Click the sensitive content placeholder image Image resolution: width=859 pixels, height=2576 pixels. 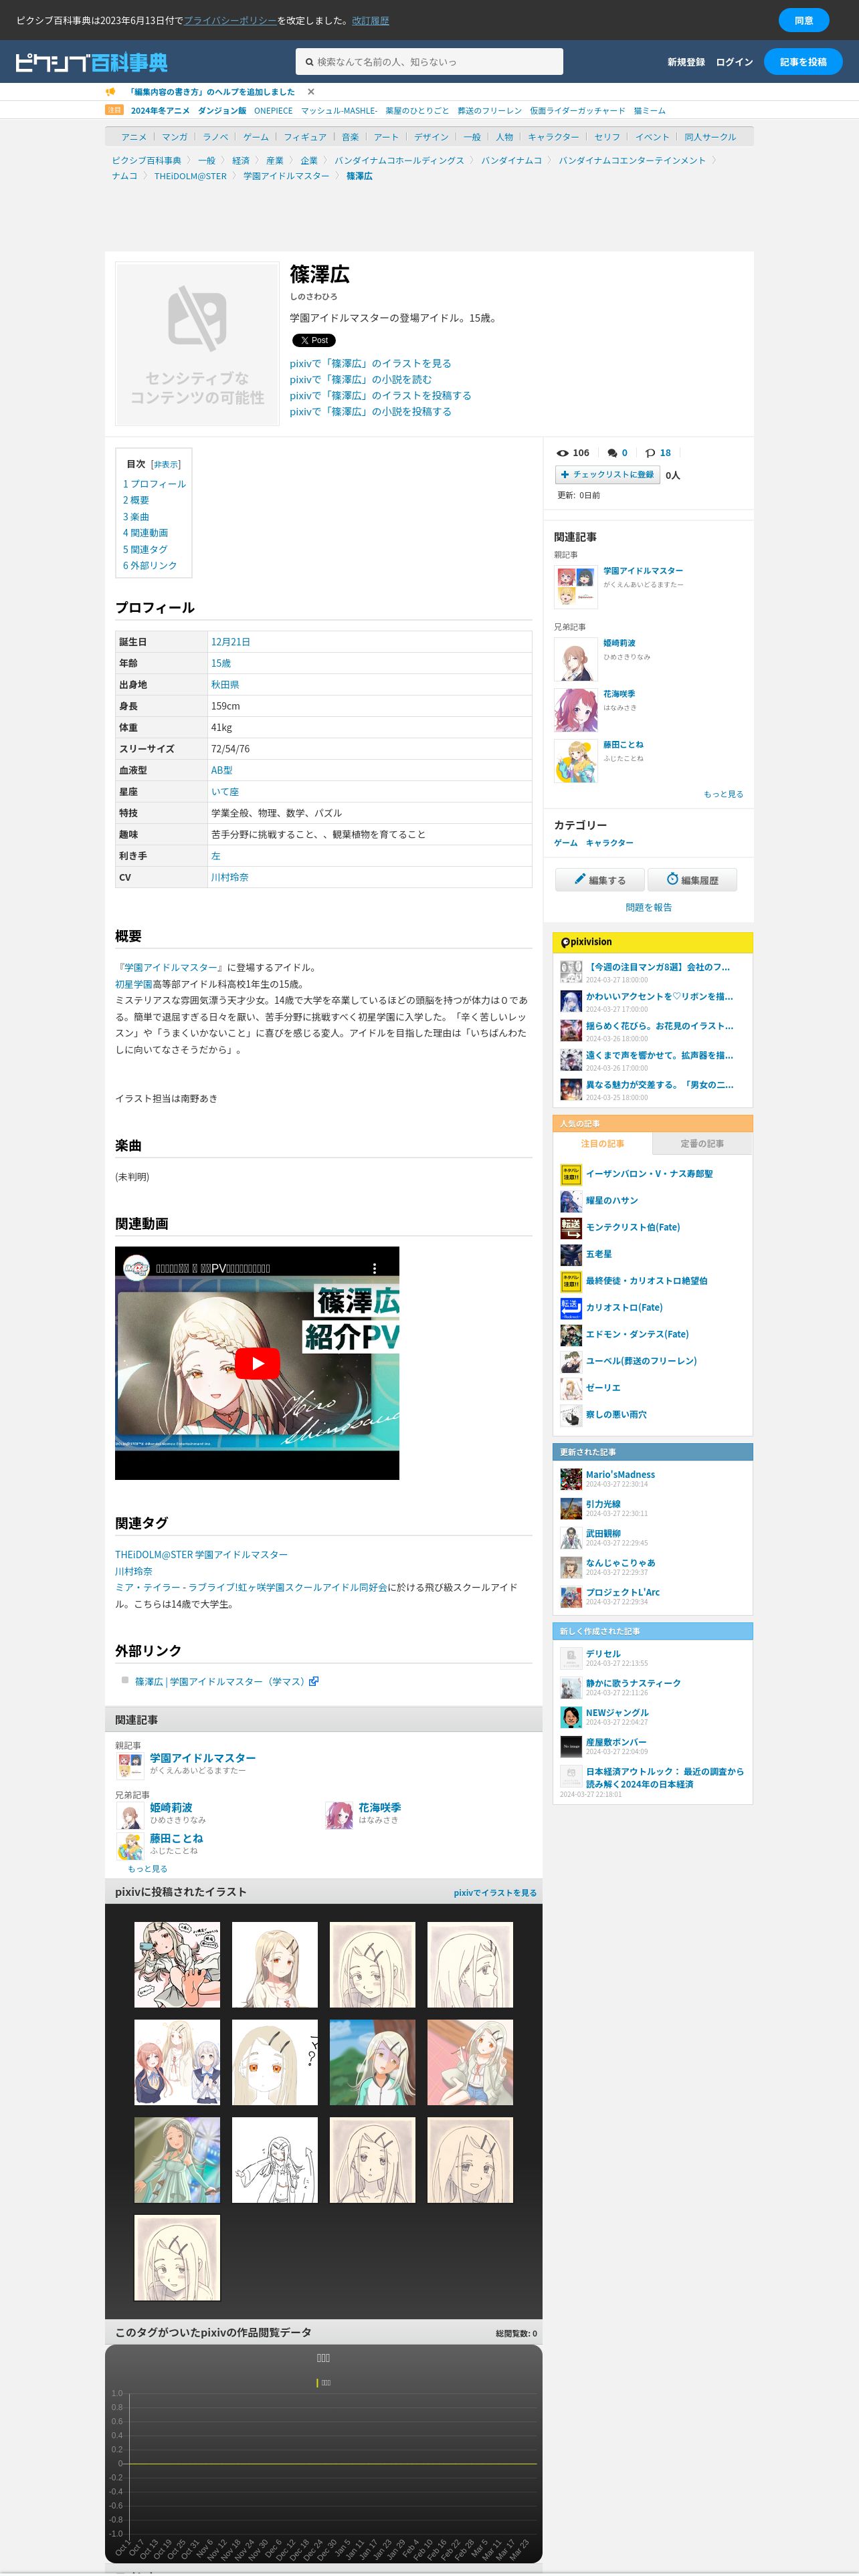click(197, 344)
